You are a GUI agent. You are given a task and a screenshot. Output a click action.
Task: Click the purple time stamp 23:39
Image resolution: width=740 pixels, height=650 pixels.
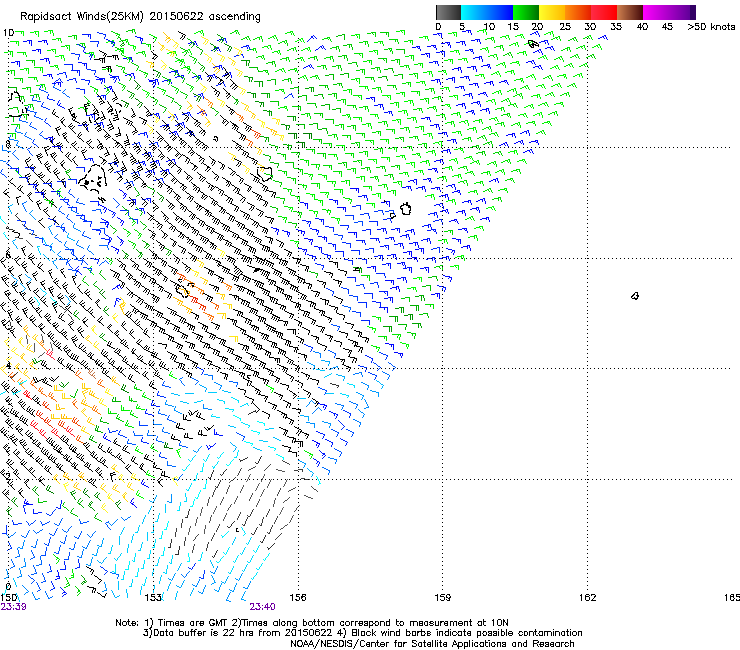(x=13, y=607)
